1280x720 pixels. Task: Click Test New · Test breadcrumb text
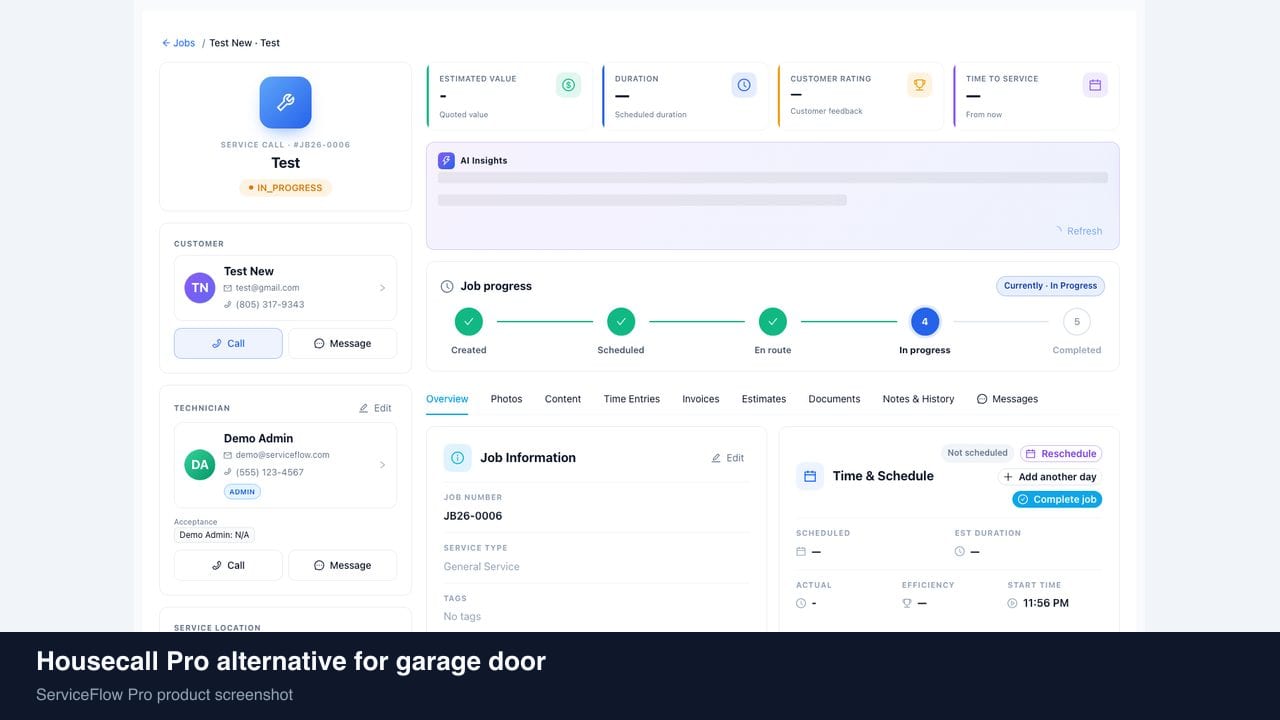coord(245,43)
